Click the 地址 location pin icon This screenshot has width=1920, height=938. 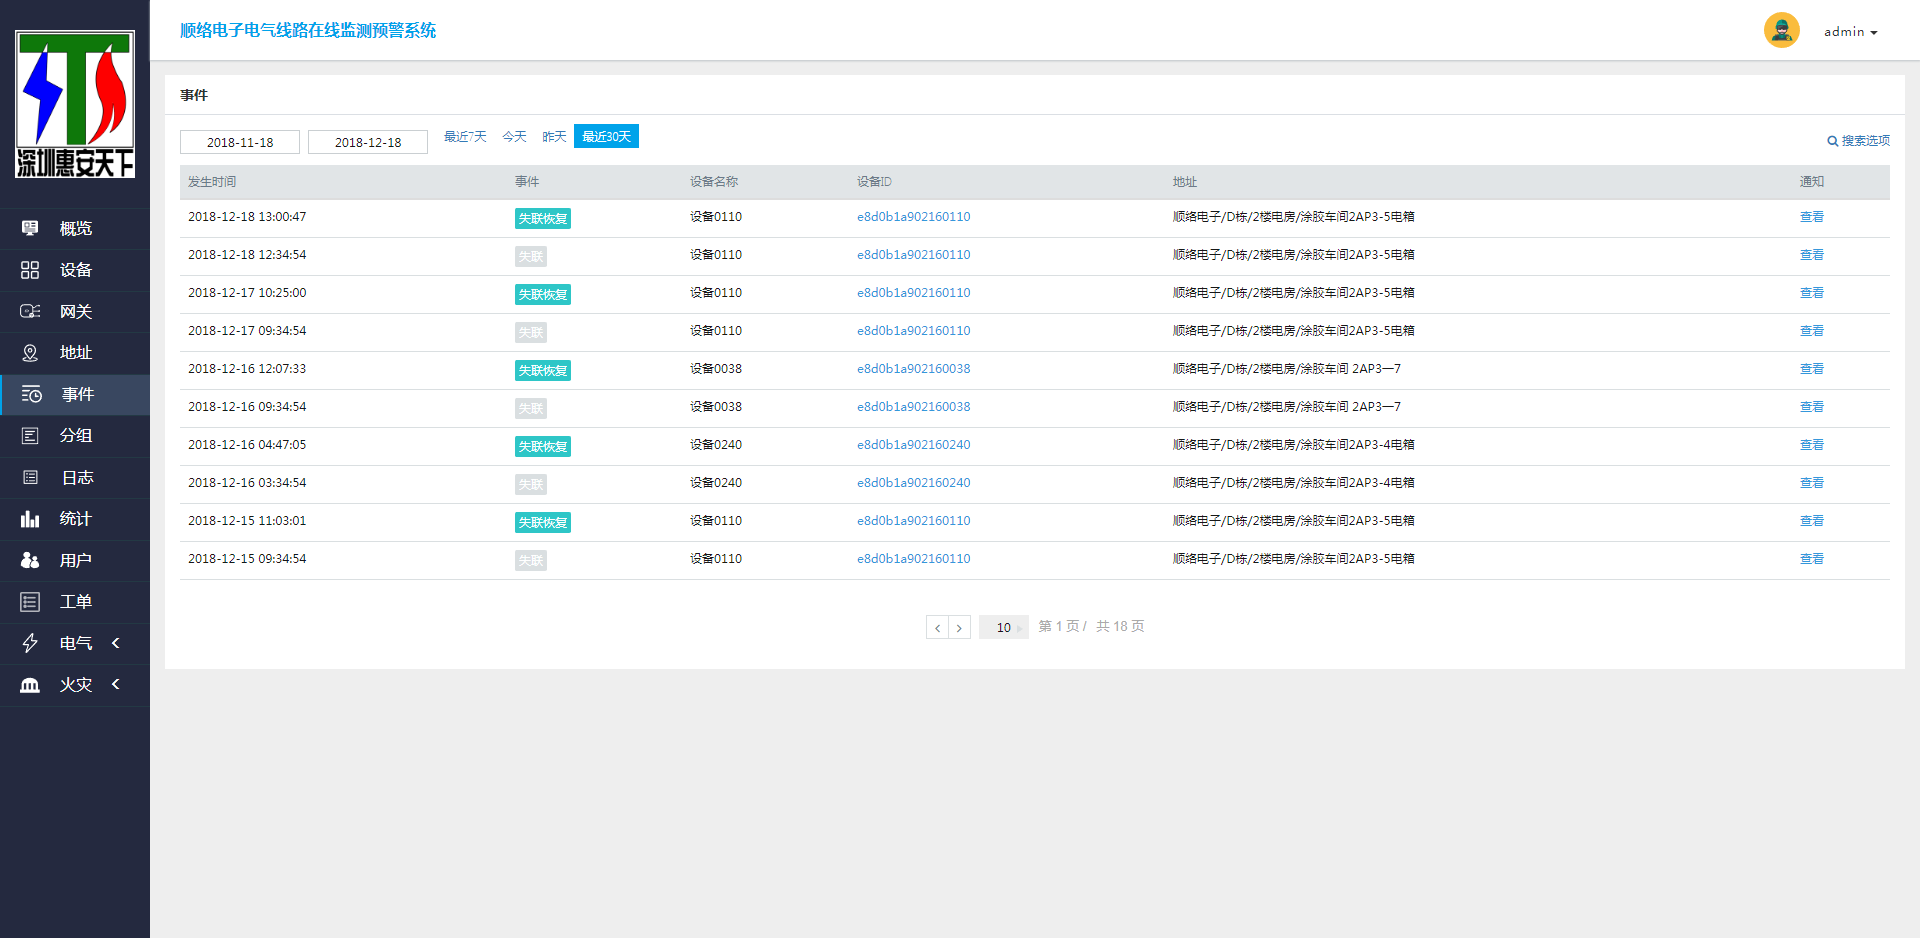pyautogui.click(x=30, y=353)
